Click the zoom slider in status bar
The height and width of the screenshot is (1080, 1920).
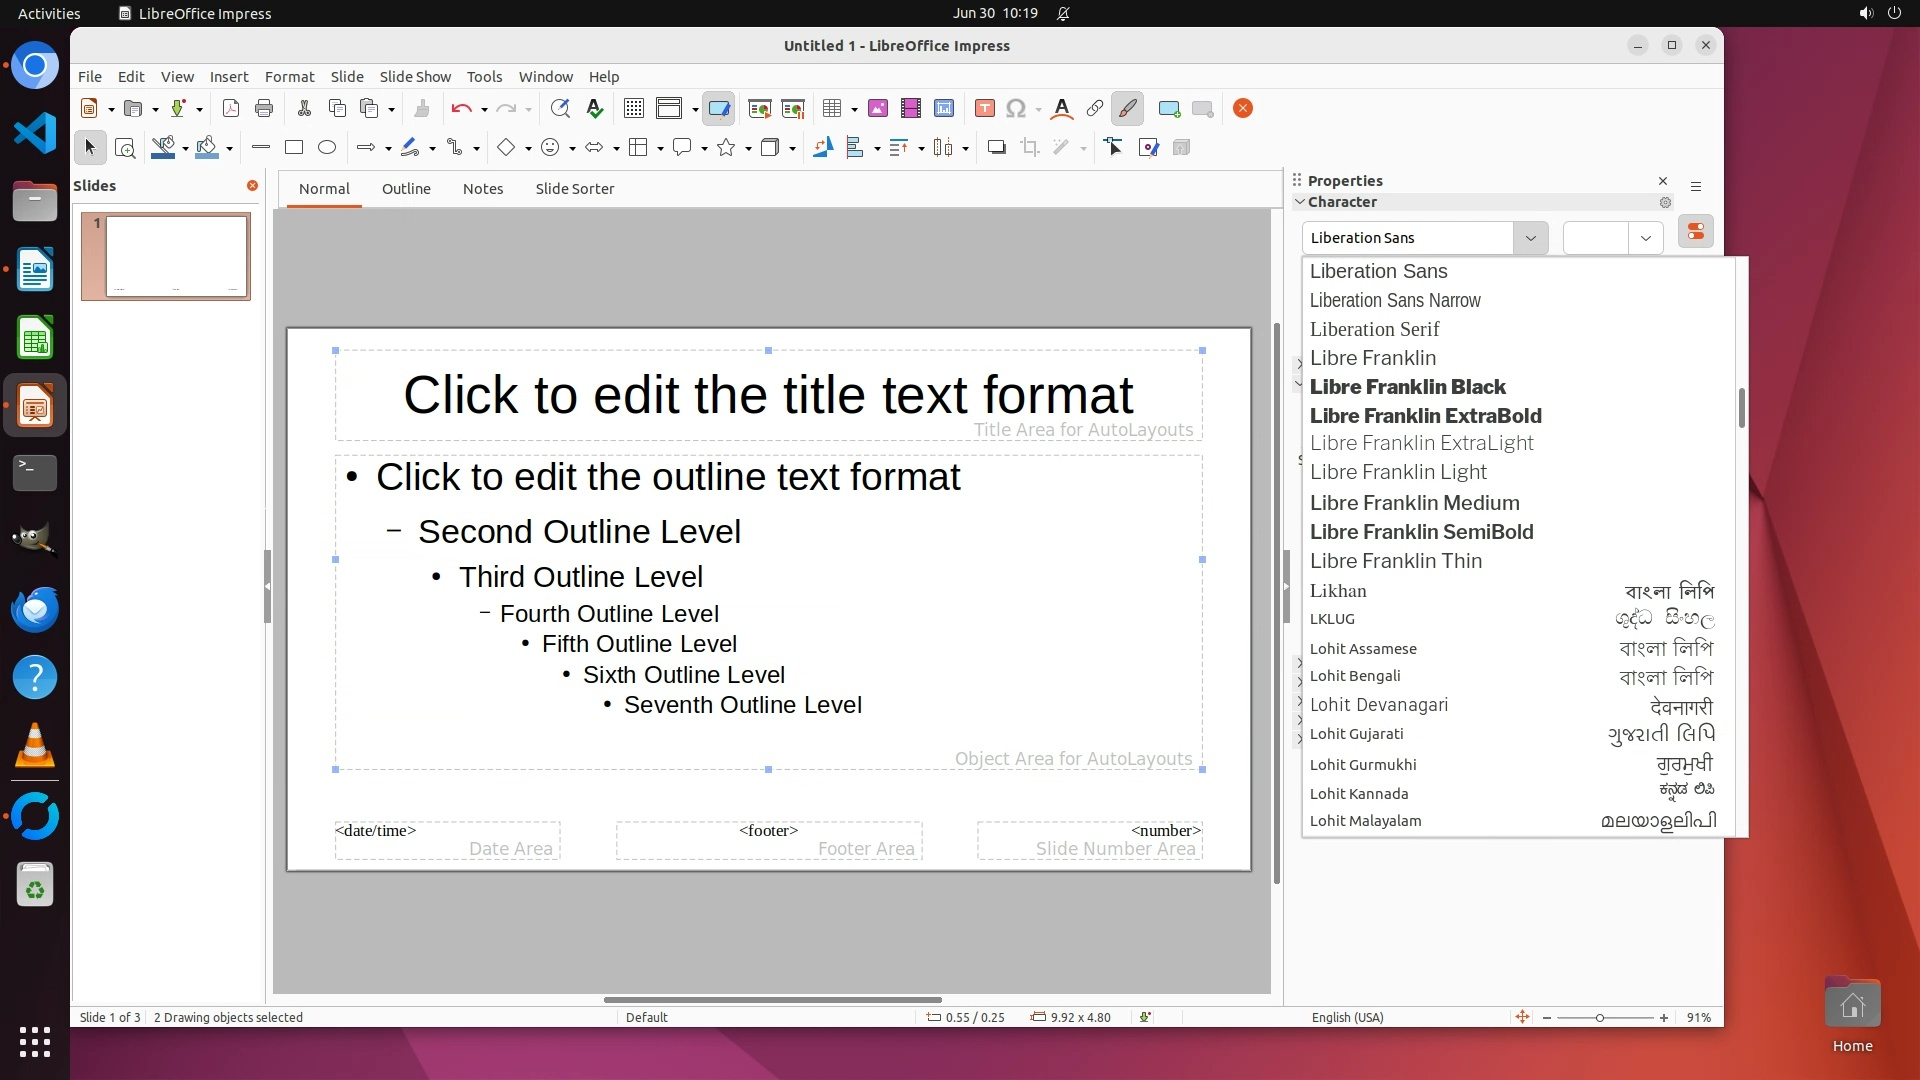click(x=1600, y=1018)
